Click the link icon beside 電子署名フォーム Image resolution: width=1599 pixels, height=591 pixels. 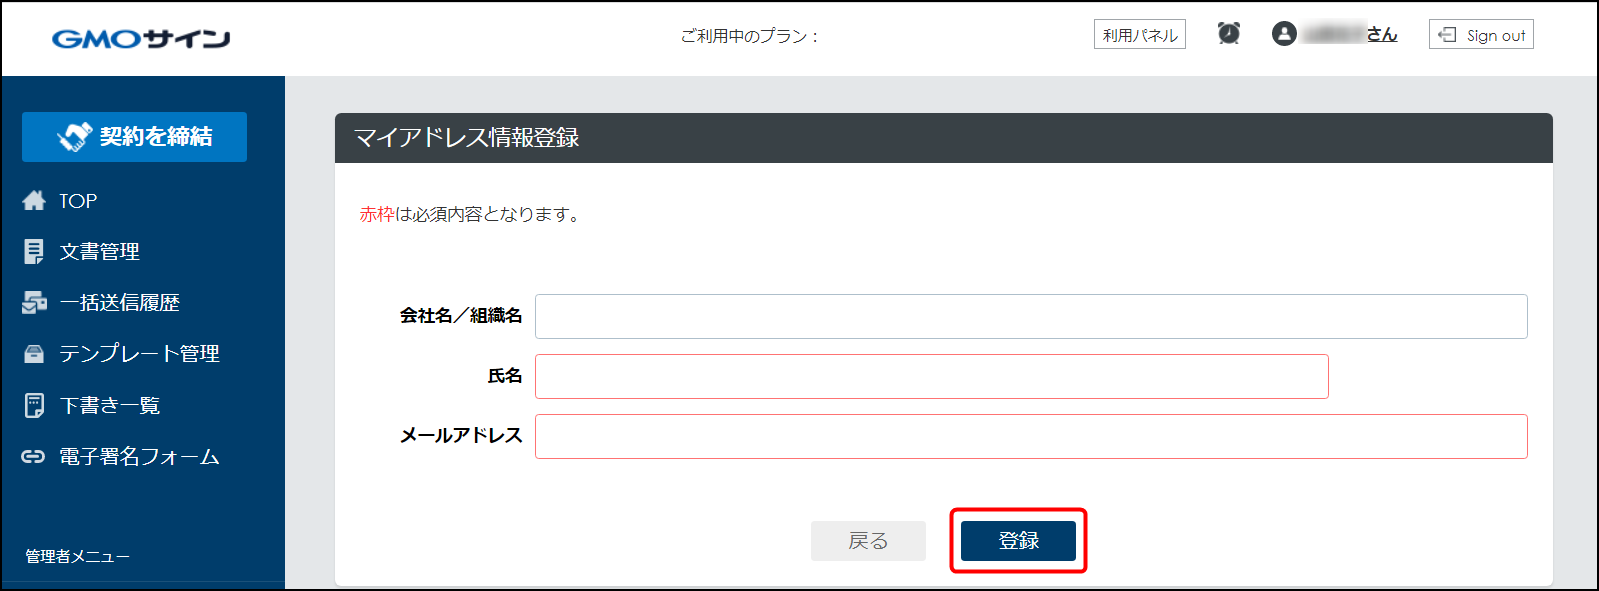pyautogui.click(x=34, y=457)
